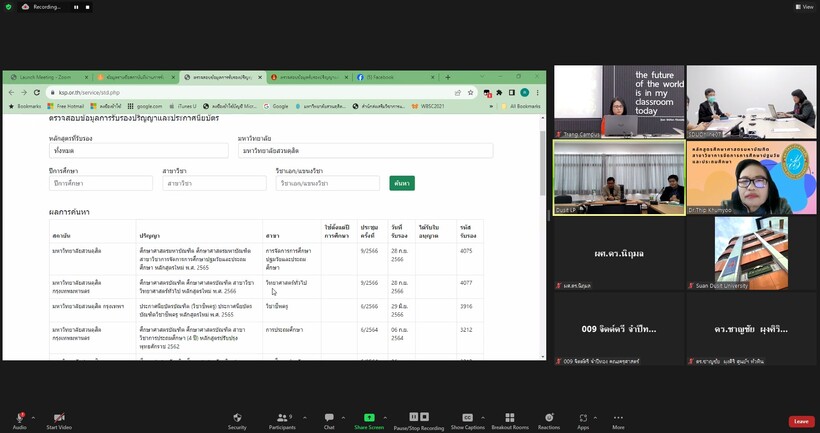Expand chat options arrow beside Chat

click(x=343, y=418)
